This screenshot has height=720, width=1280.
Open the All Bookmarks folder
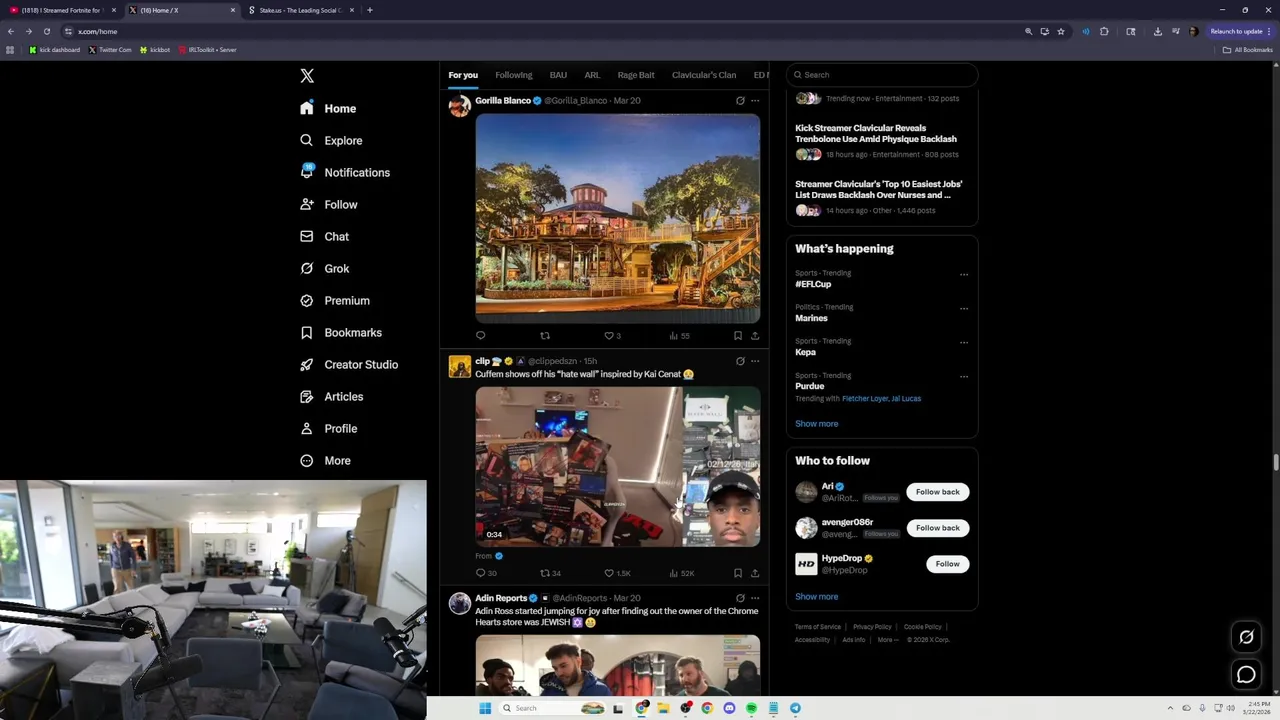(x=1247, y=50)
